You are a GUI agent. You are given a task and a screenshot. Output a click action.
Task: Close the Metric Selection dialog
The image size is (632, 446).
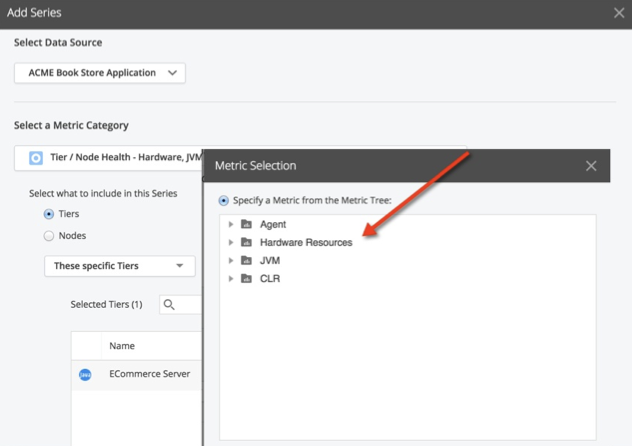point(591,166)
